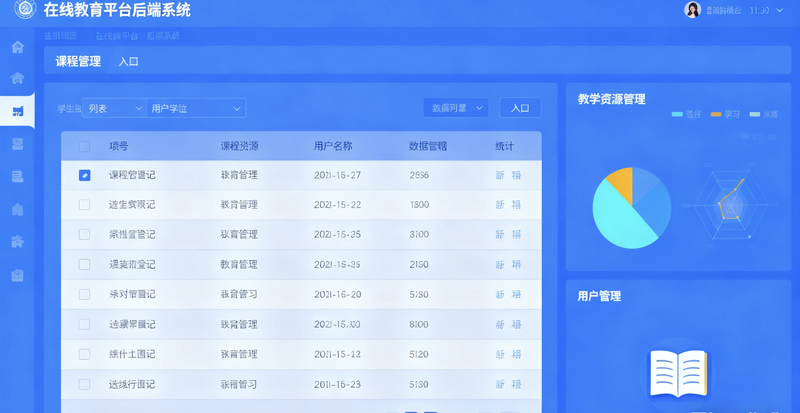The image size is (800, 413).
Task: Click the 入口 button above the table
Action: [519, 108]
